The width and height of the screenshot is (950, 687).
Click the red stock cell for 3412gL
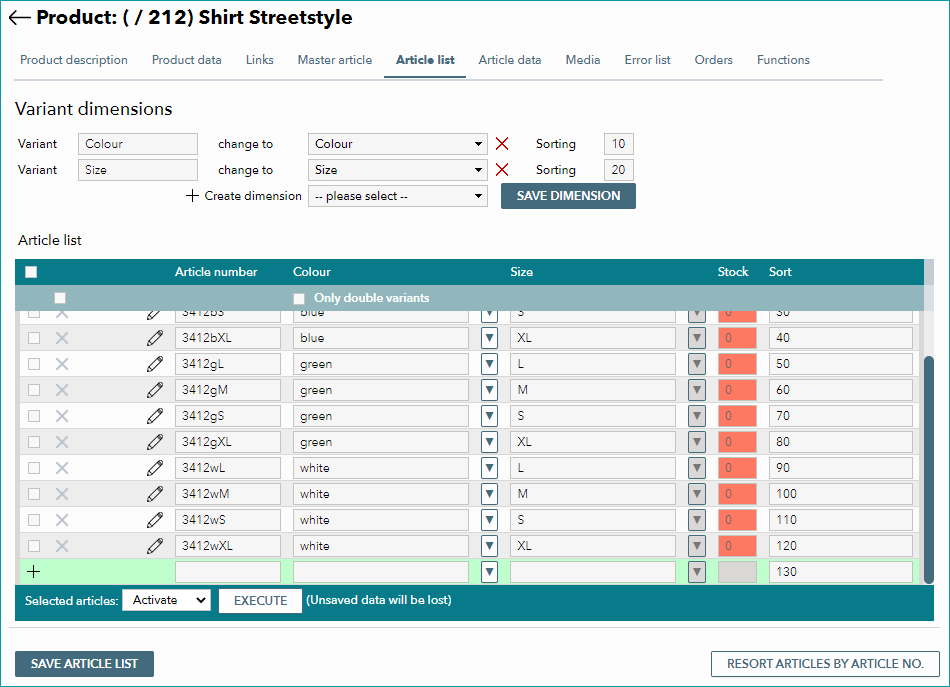click(x=737, y=364)
